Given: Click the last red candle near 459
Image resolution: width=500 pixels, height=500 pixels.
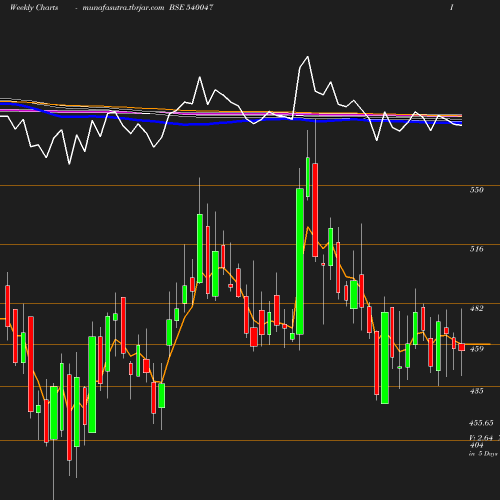Looking at the screenshot, I should pos(462,347).
